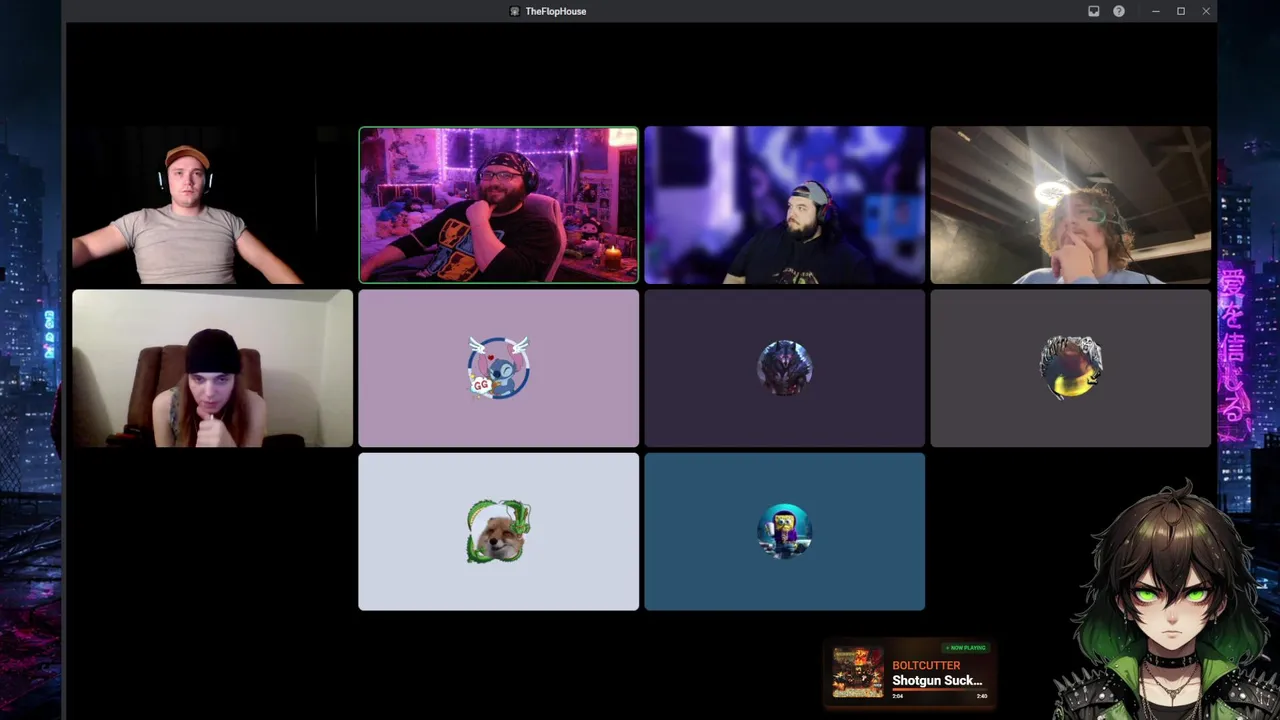Focus video of person wearing black beanie
Screen dimensions: 1280x720
coord(212,368)
